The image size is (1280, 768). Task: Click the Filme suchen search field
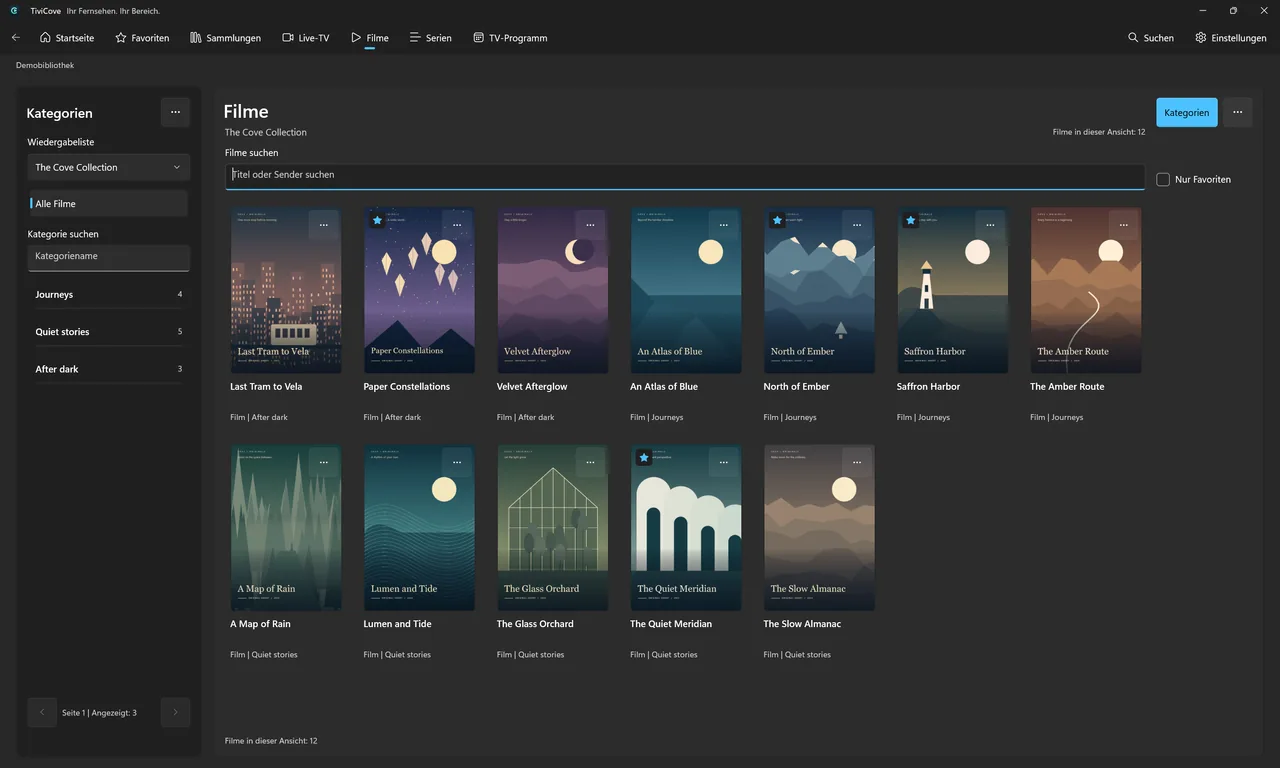(x=684, y=176)
